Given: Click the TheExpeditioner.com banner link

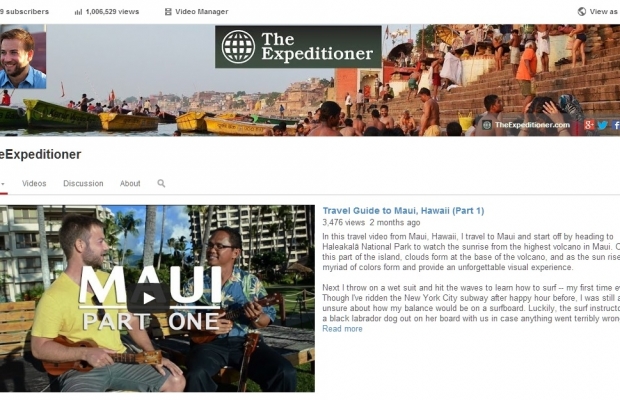Looking at the screenshot, I should [x=532, y=125].
